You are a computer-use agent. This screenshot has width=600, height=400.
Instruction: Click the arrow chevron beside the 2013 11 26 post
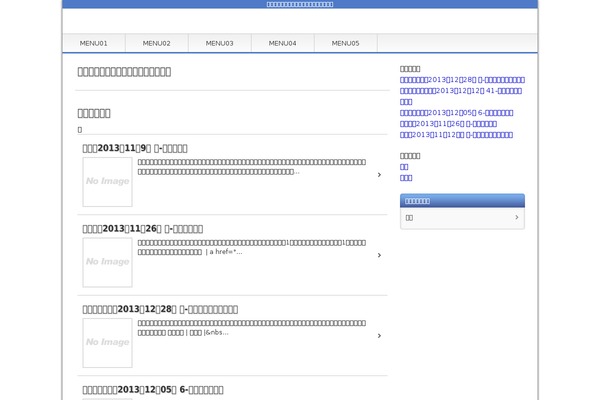tap(379, 255)
